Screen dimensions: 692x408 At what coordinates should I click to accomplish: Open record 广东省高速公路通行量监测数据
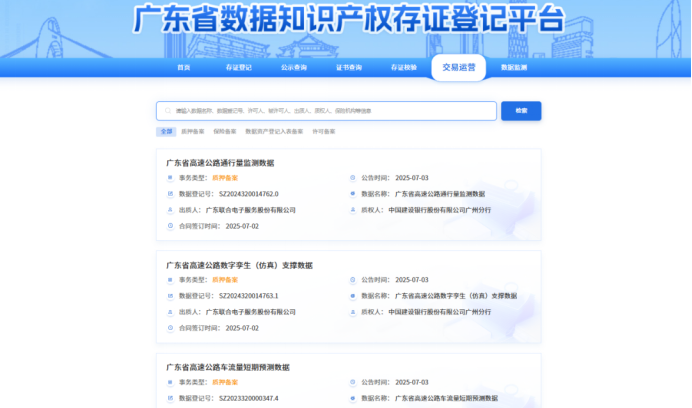tap(220, 162)
